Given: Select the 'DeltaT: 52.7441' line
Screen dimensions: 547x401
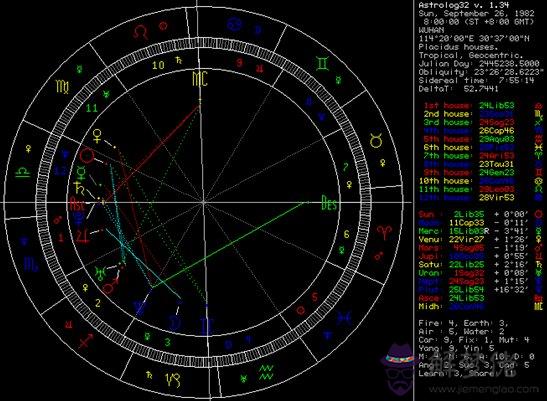Looking at the screenshot, I should (458, 89).
